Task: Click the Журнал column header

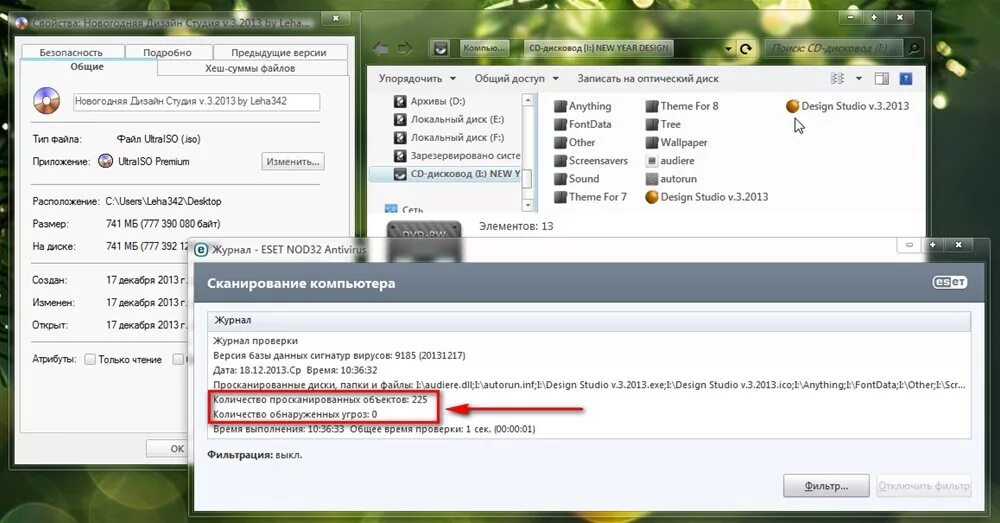Action: pyautogui.click(x=589, y=320)
